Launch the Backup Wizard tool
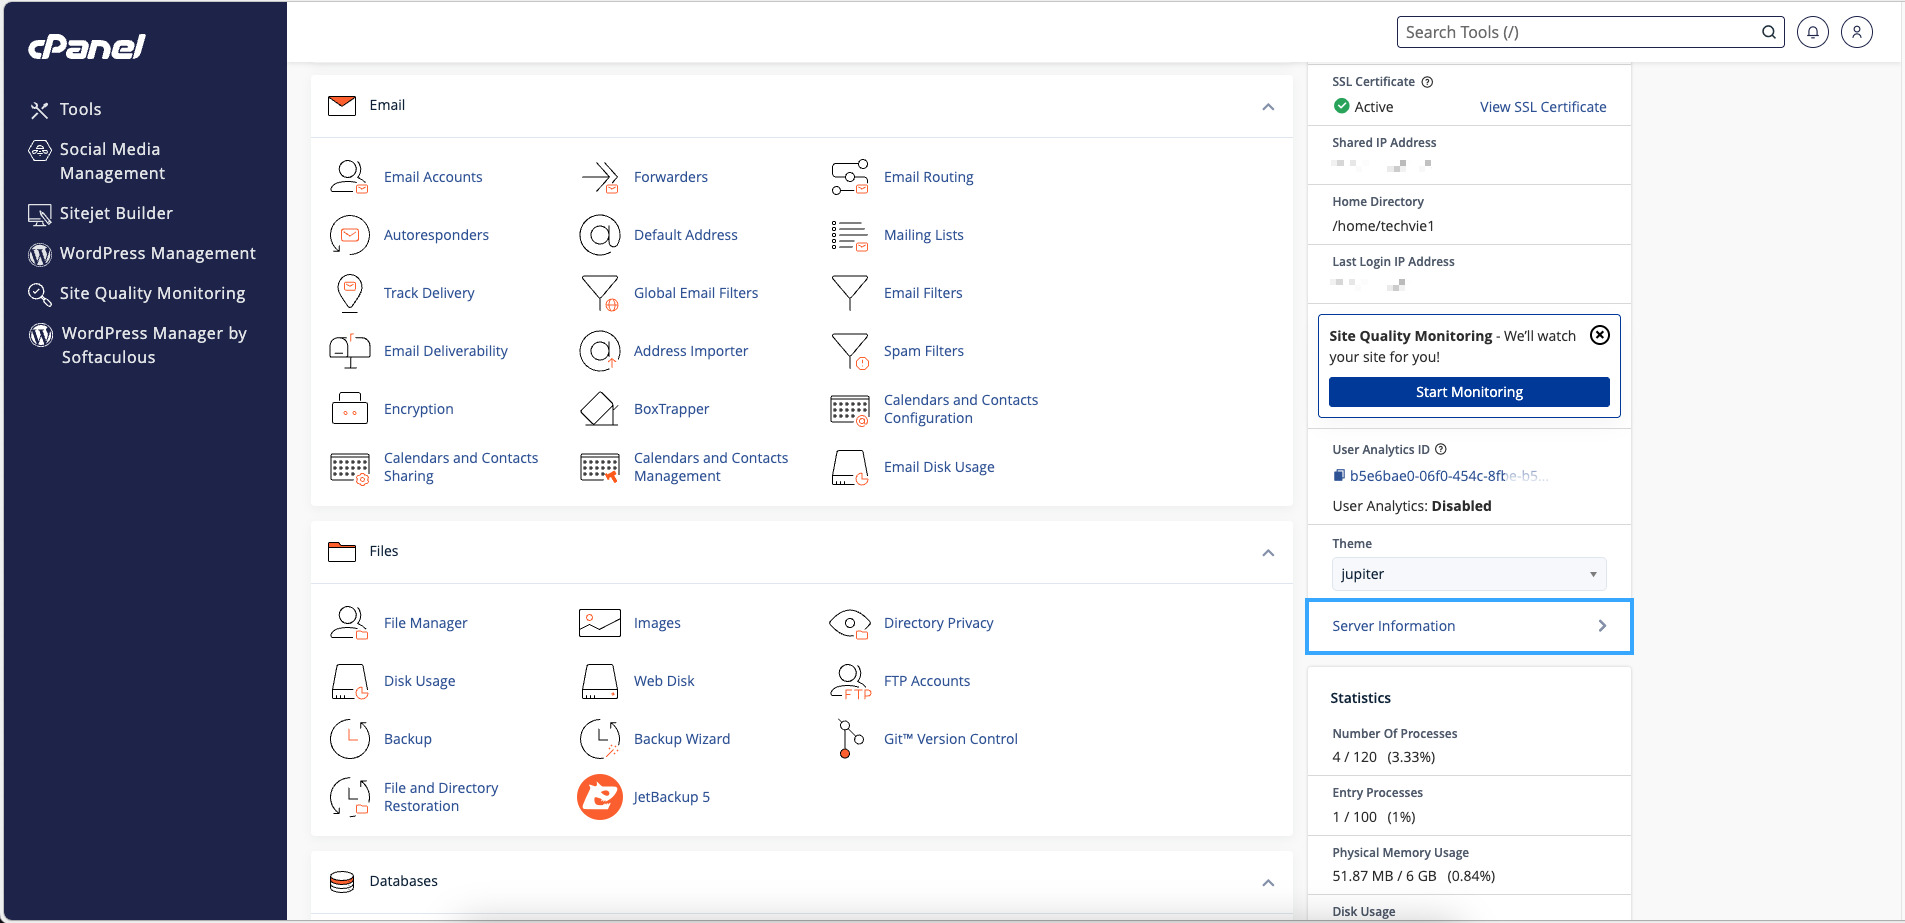Image resolution: width=1905 pixels, height=923 pixels. click(x=681, y=738)
